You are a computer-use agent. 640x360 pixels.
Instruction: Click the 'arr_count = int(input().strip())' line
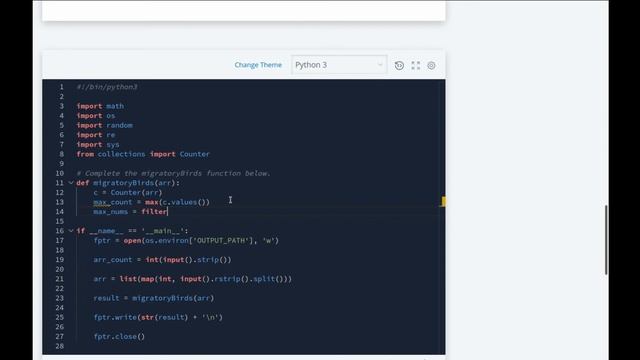pyautogui.click(x=162, y=260)
